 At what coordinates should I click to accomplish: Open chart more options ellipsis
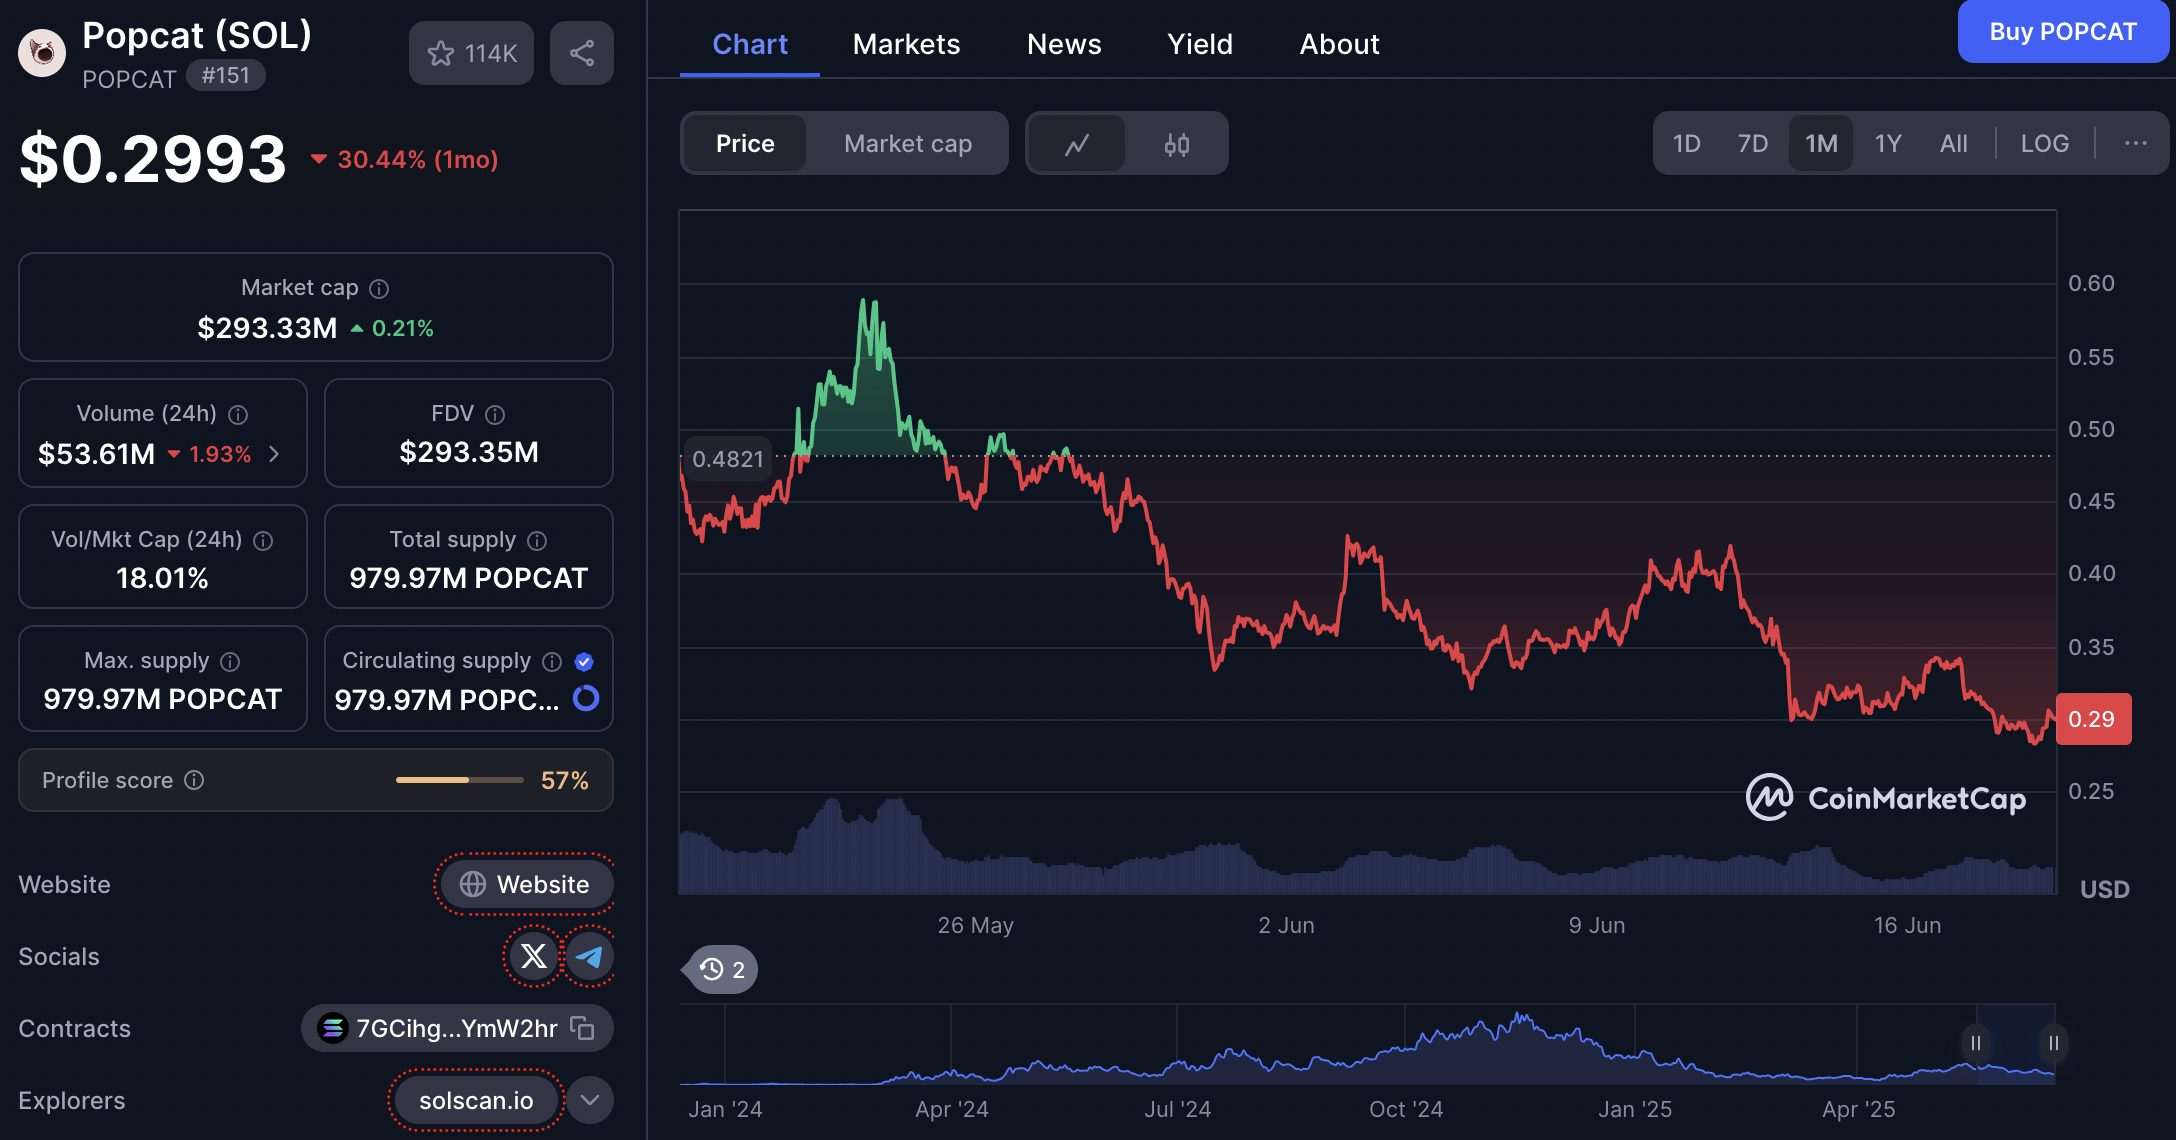(2136, 143)
